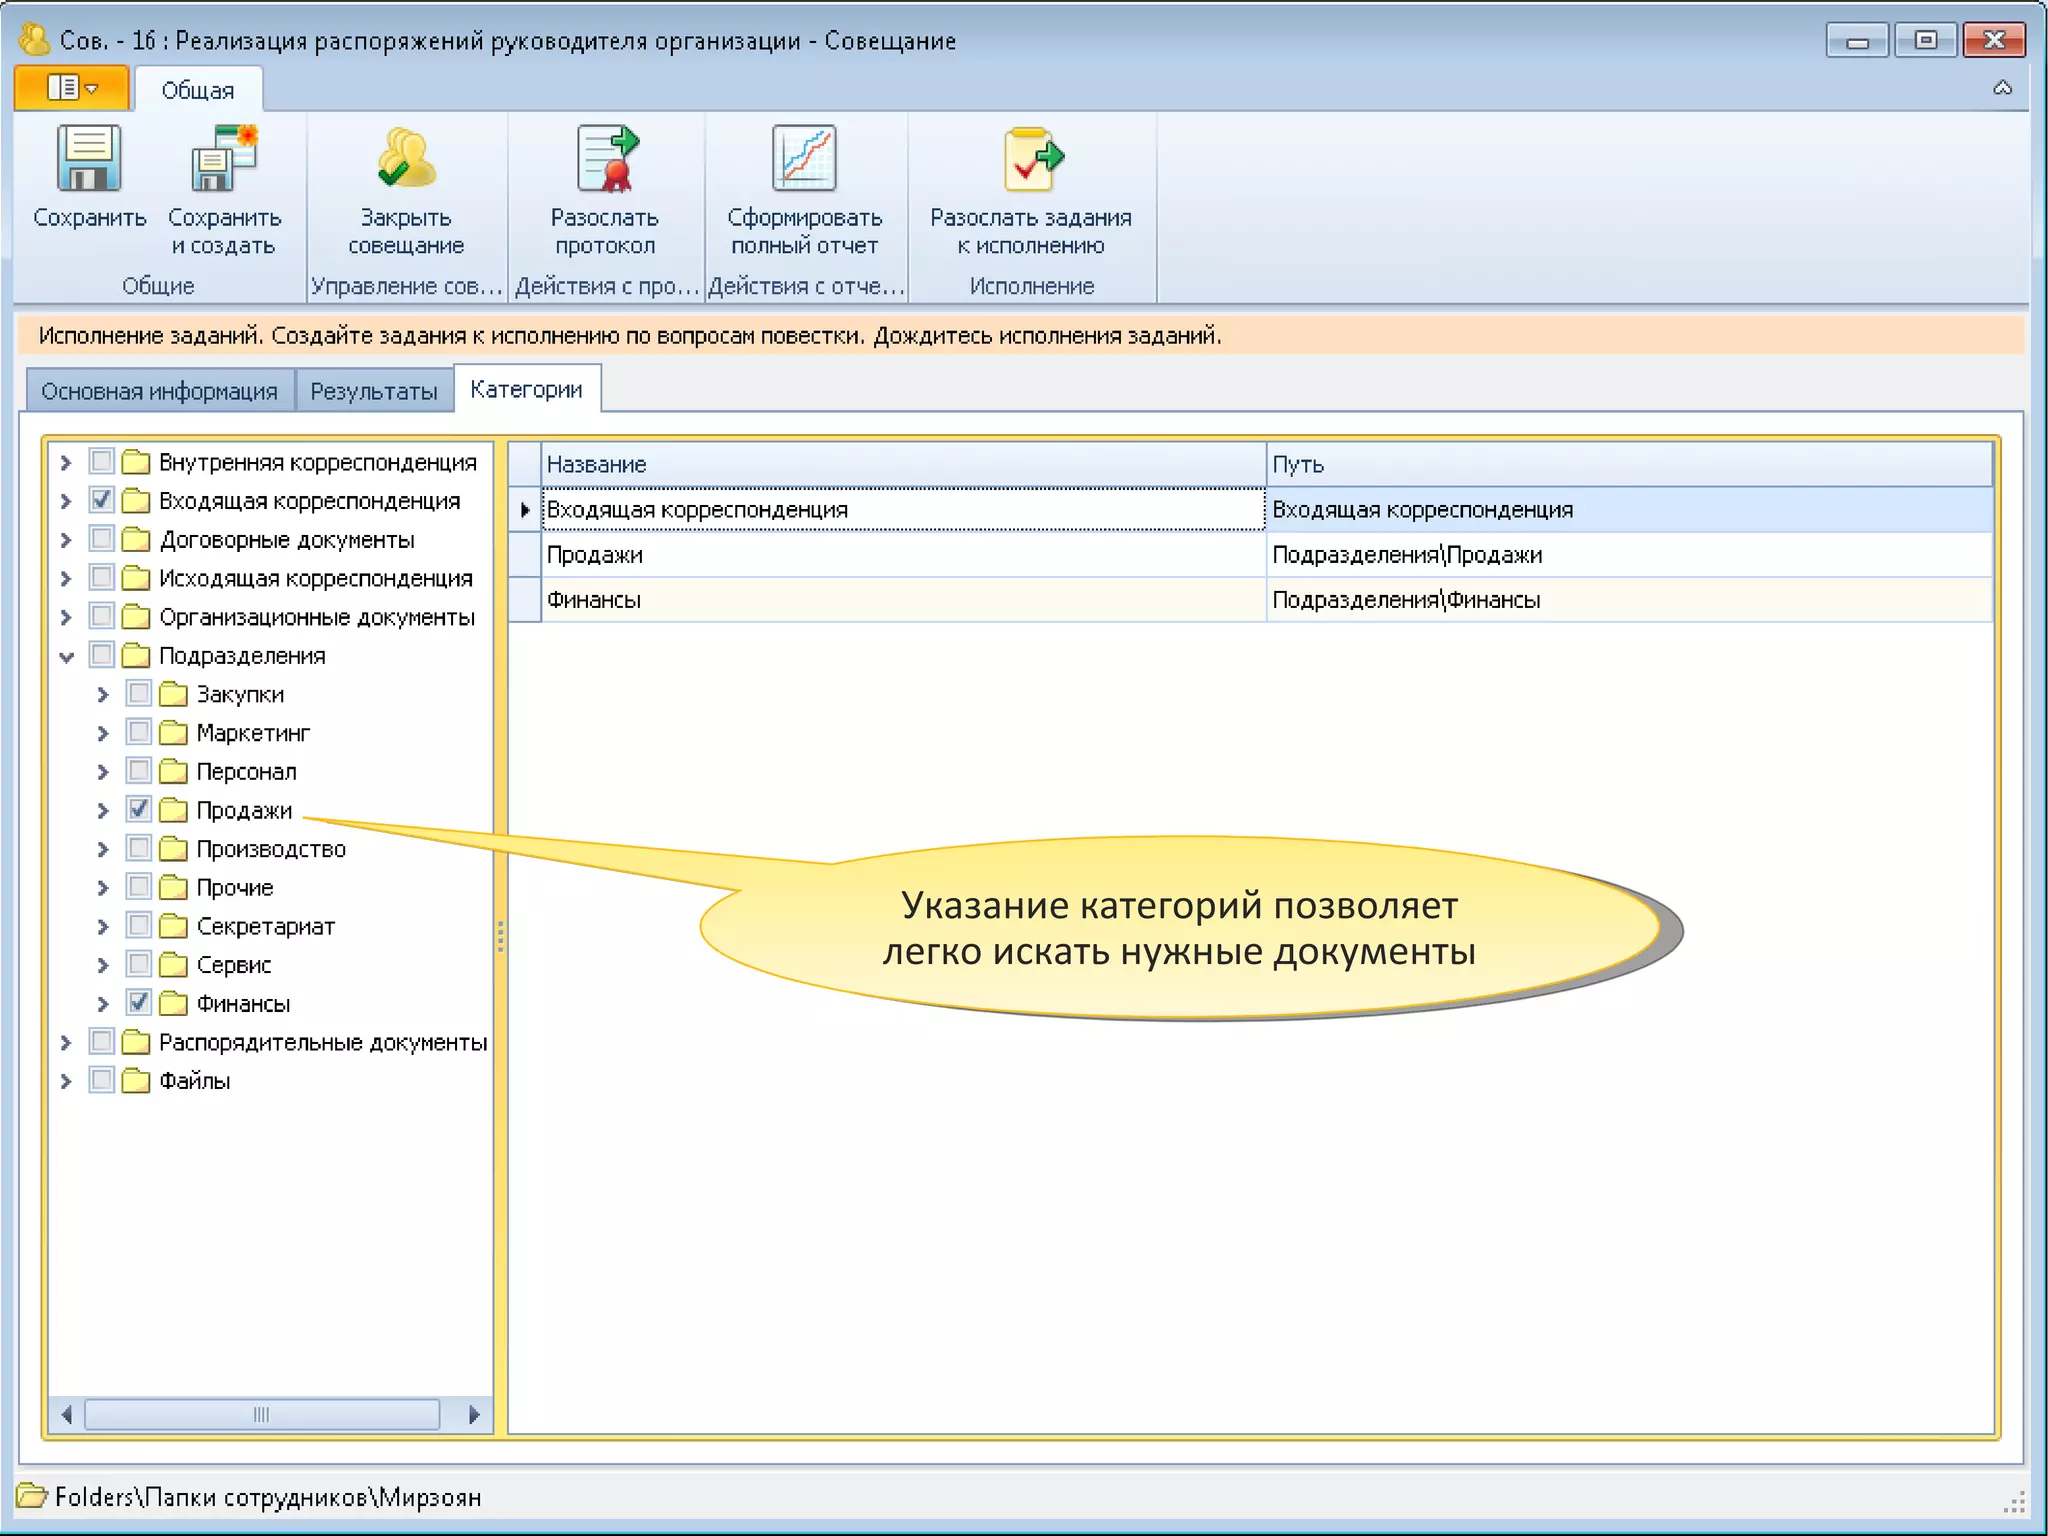Uncheck the Входящая корреспонденция checkbox

[x=102, y=500]
